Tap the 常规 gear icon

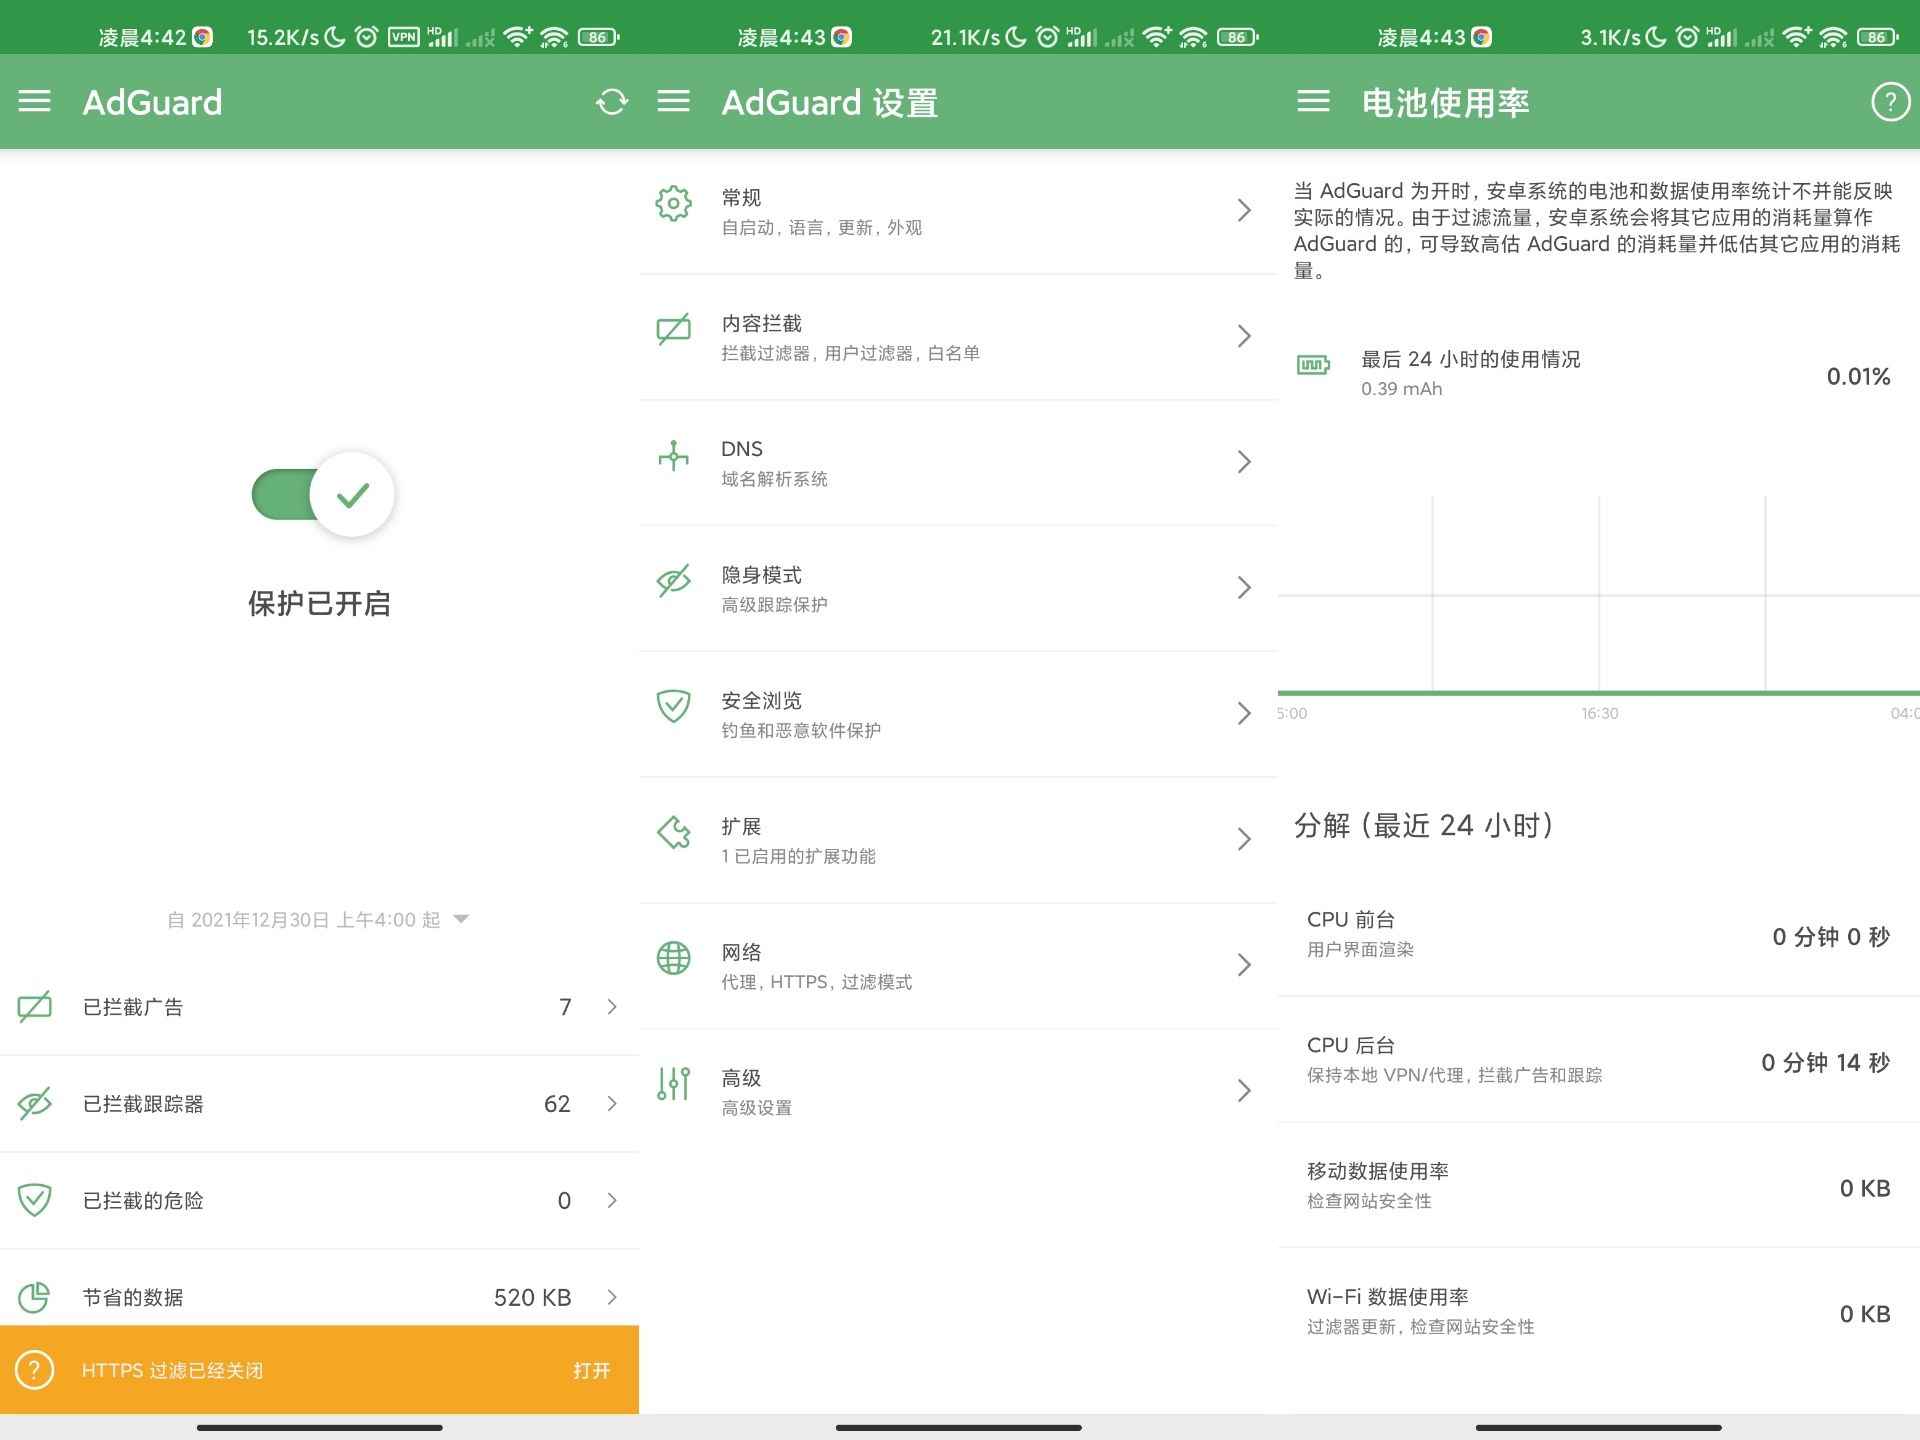[x=673, y=203]
